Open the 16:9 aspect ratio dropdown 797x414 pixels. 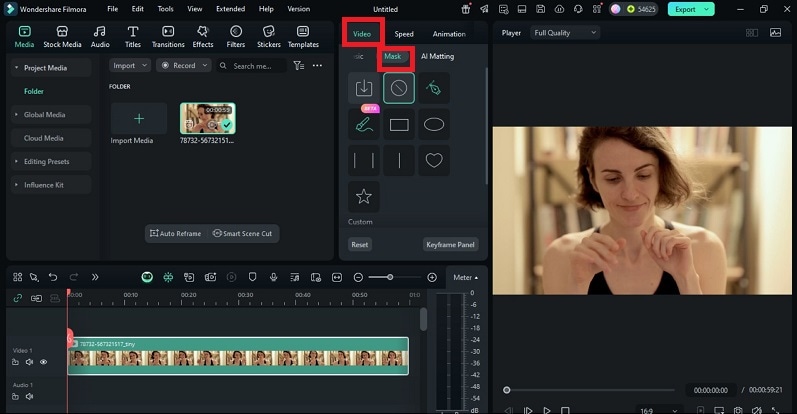(659, 410)
